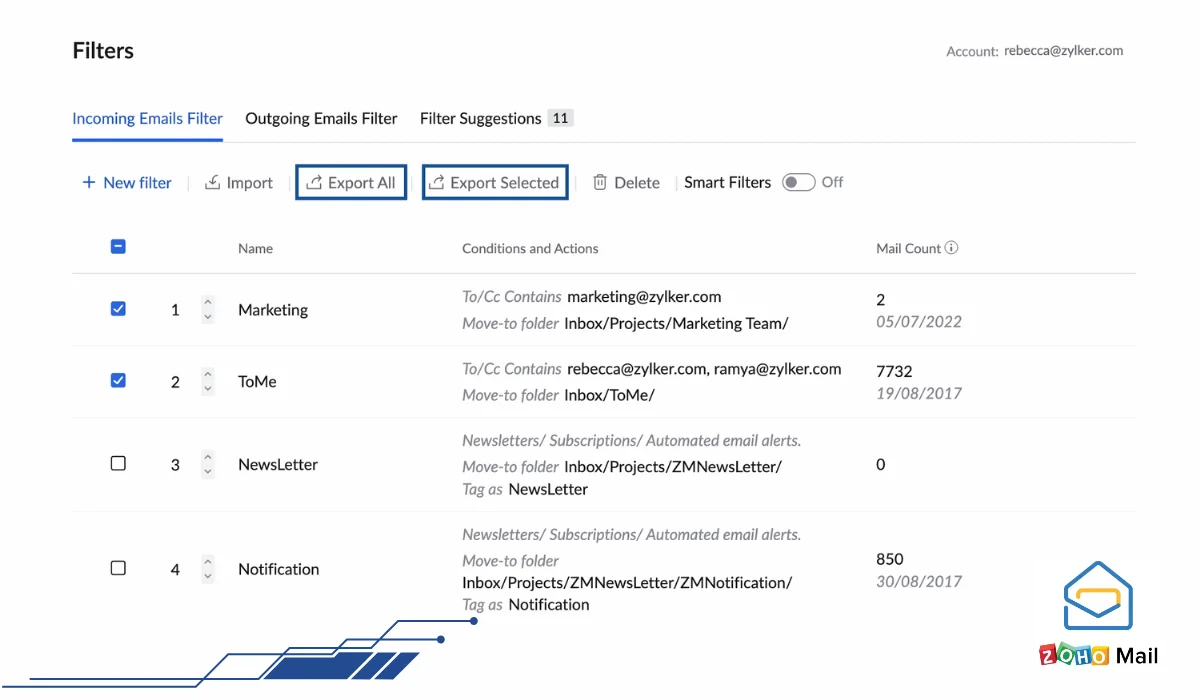Open the Notification filter by name
This screenshot has height=700, width=1200.
pos(278,569)
